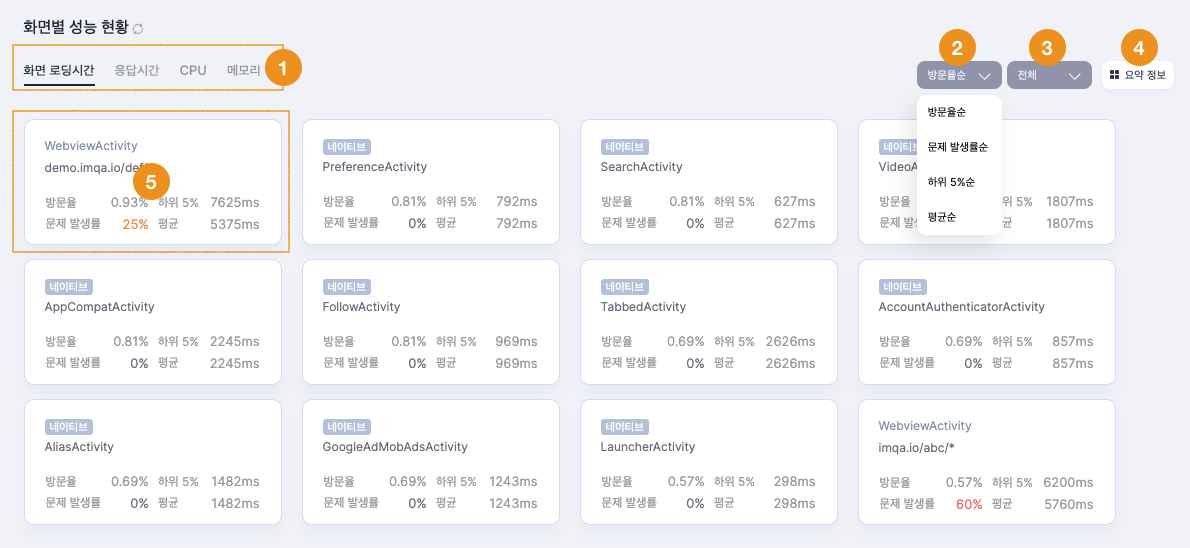The height and width of the screenshot is (548, 1190).
Task: Switch to the CPU tab
Action: pyautogui.click(x=193, y=71)
